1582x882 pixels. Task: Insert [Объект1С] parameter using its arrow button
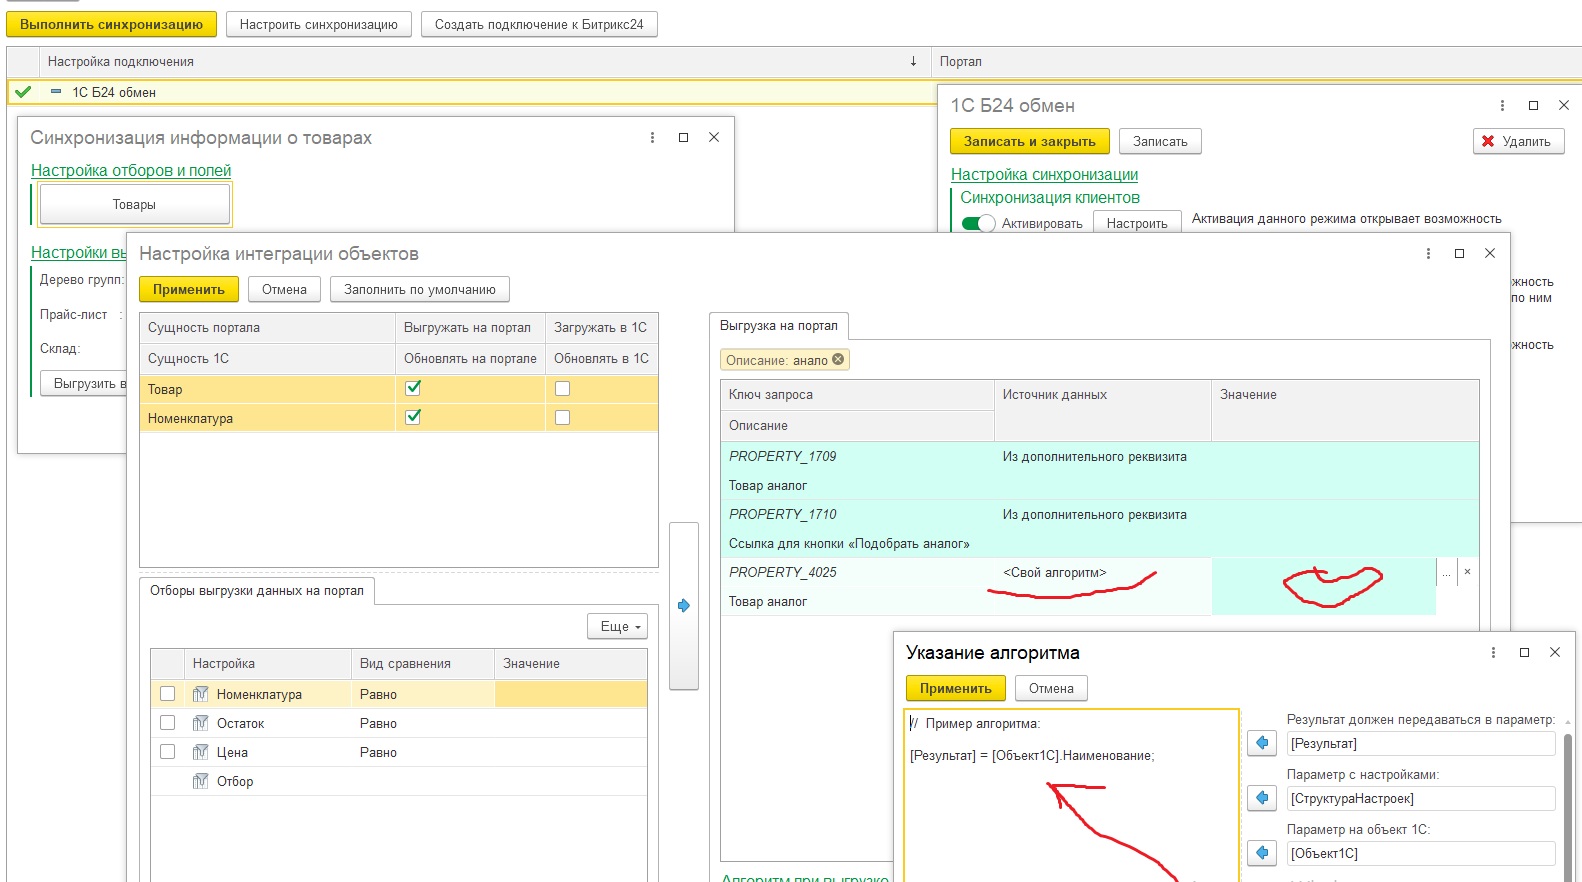pyautogui.click(x=1262, y=853)
